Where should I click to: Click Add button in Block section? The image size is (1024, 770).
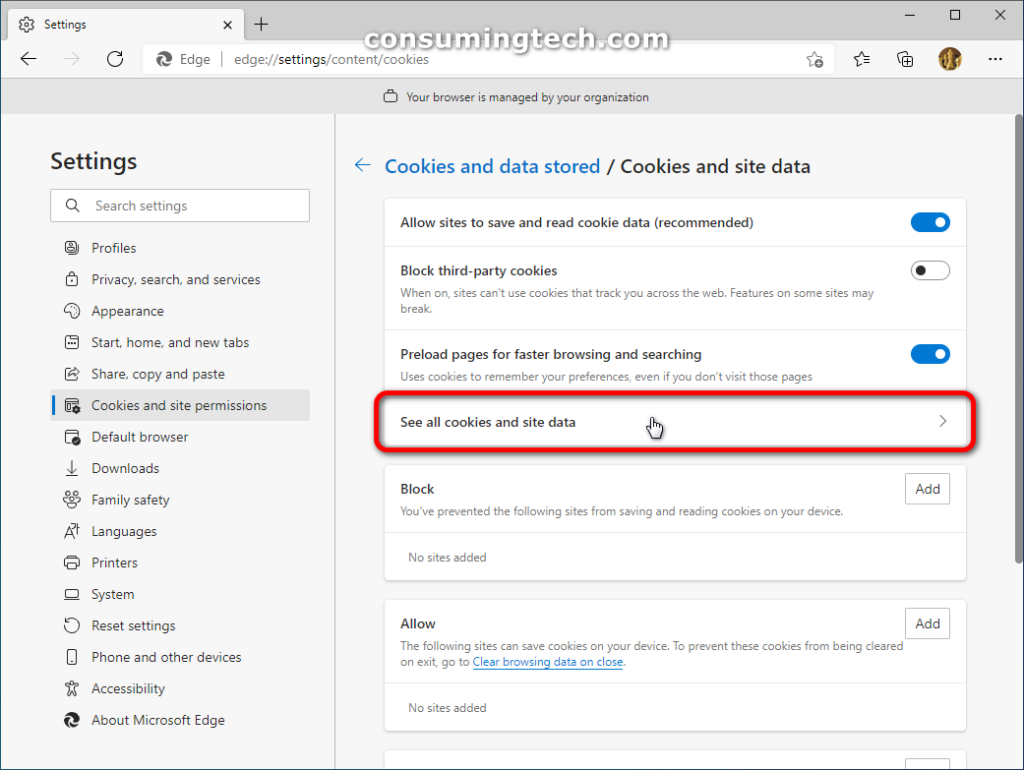(927, 489)
